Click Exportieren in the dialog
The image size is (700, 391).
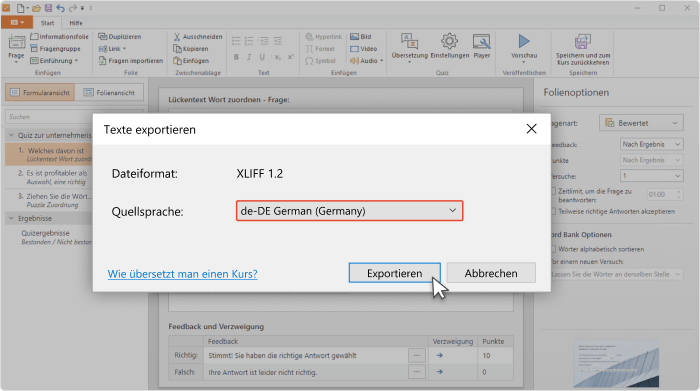394,273
